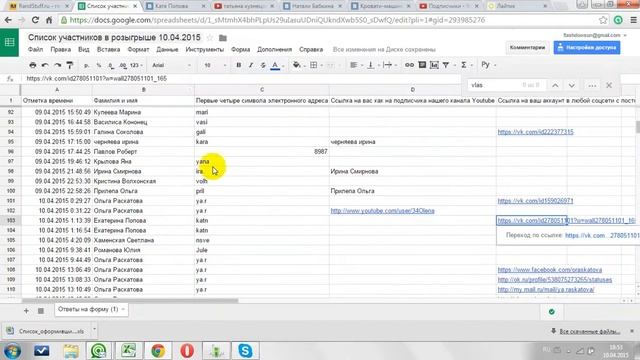Go to next search result
The width and height of the screenshot is (640, 360).
[x=571, y=85]
